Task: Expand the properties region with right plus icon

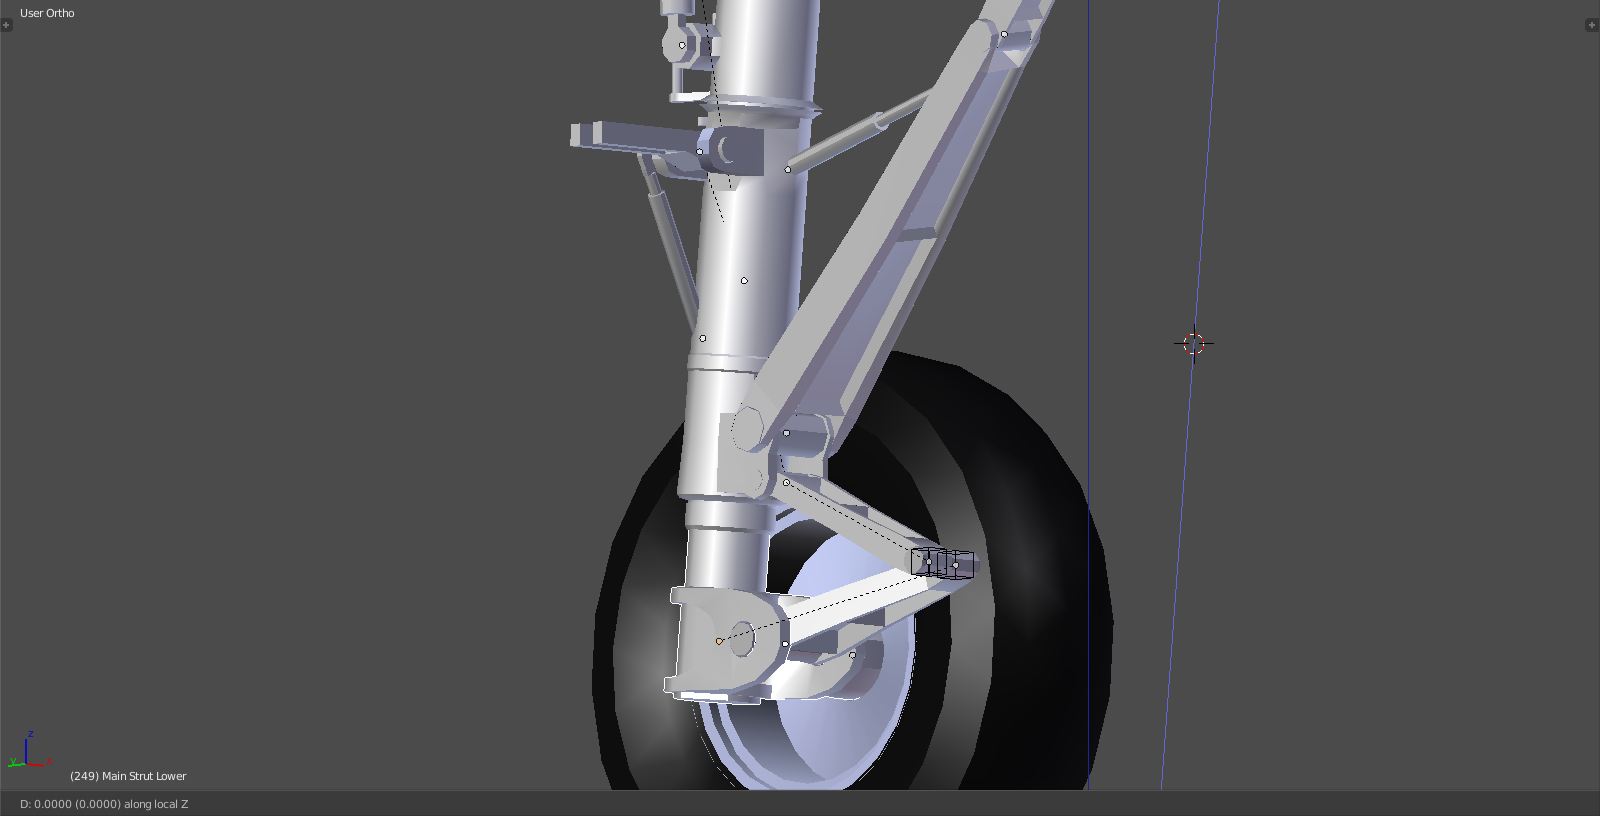Action: pos(1591,25)
